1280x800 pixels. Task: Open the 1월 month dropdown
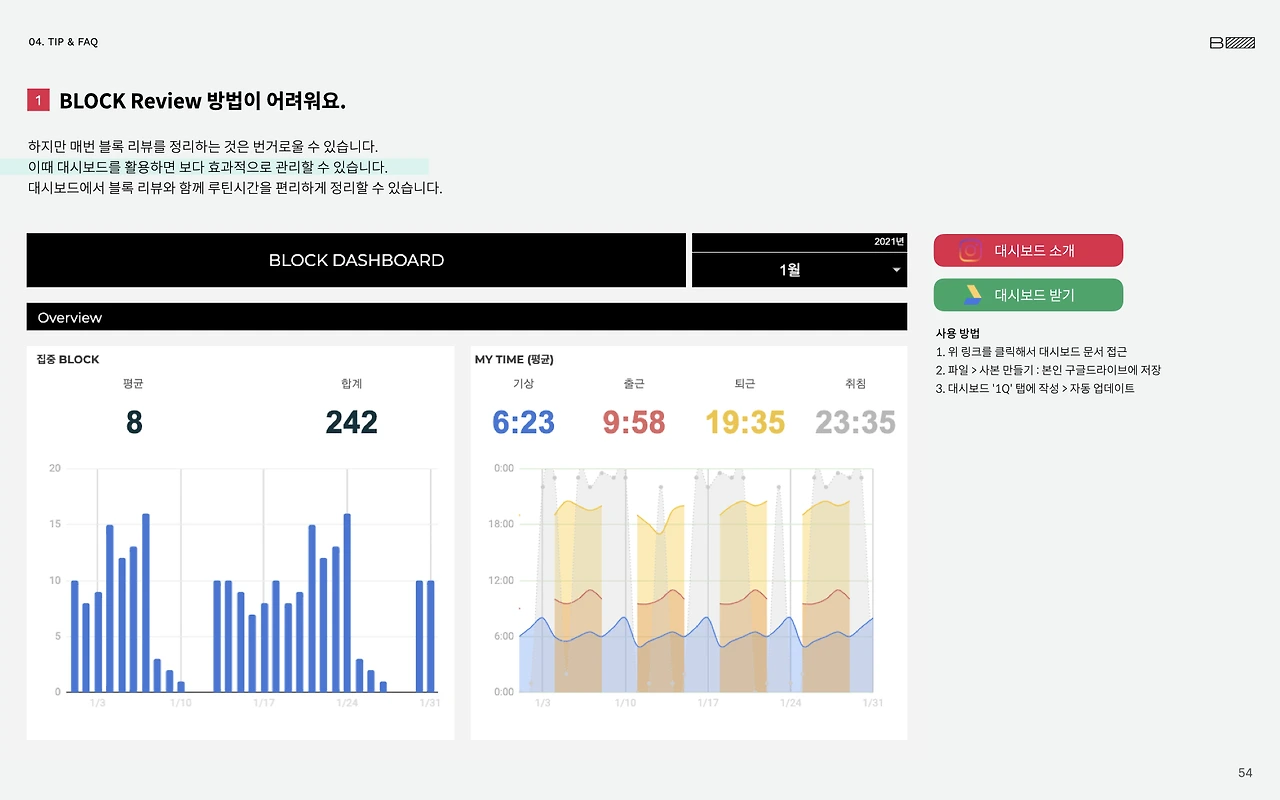click(798, 269)
